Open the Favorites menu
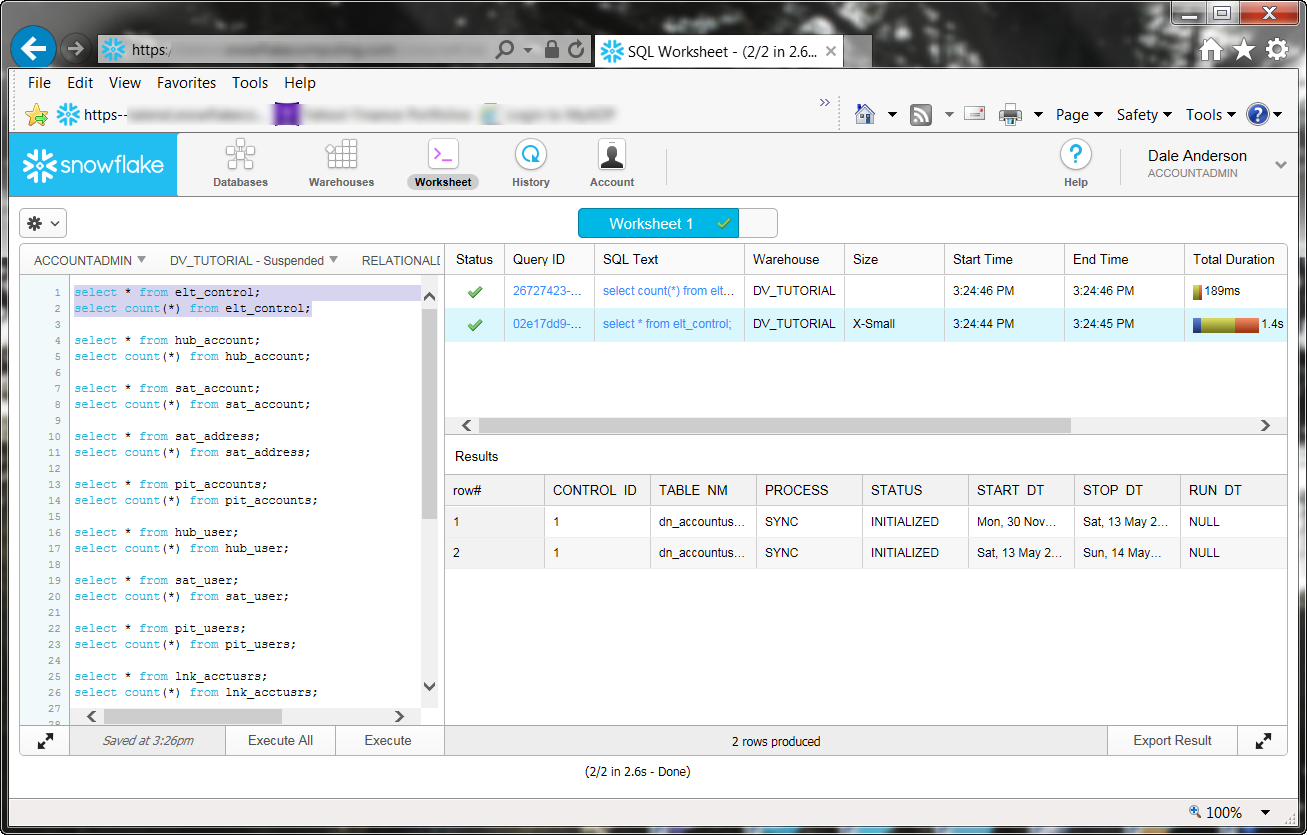Screen dimensions: 1307x835 (x=186, y=83)
